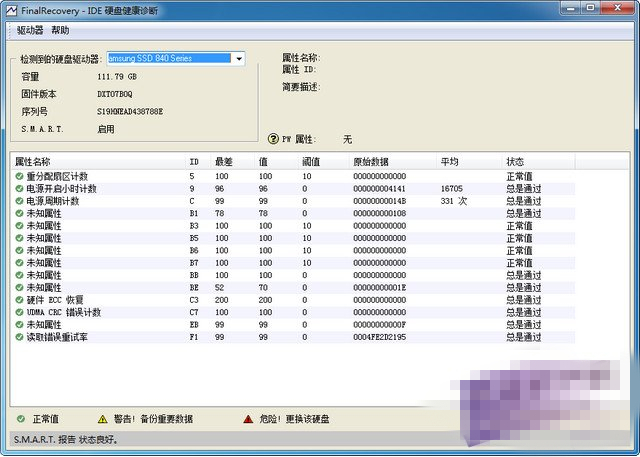The width and height of the screenshot is (640, 457).
Task: Click the 状态 column header
Action: click(538, 162)
